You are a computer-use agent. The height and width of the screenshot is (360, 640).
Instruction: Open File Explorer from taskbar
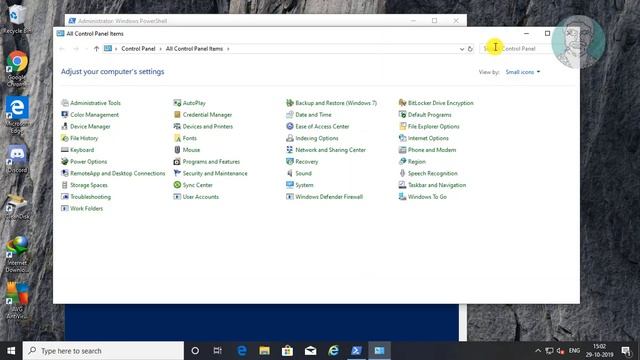(x=264, y=351)
